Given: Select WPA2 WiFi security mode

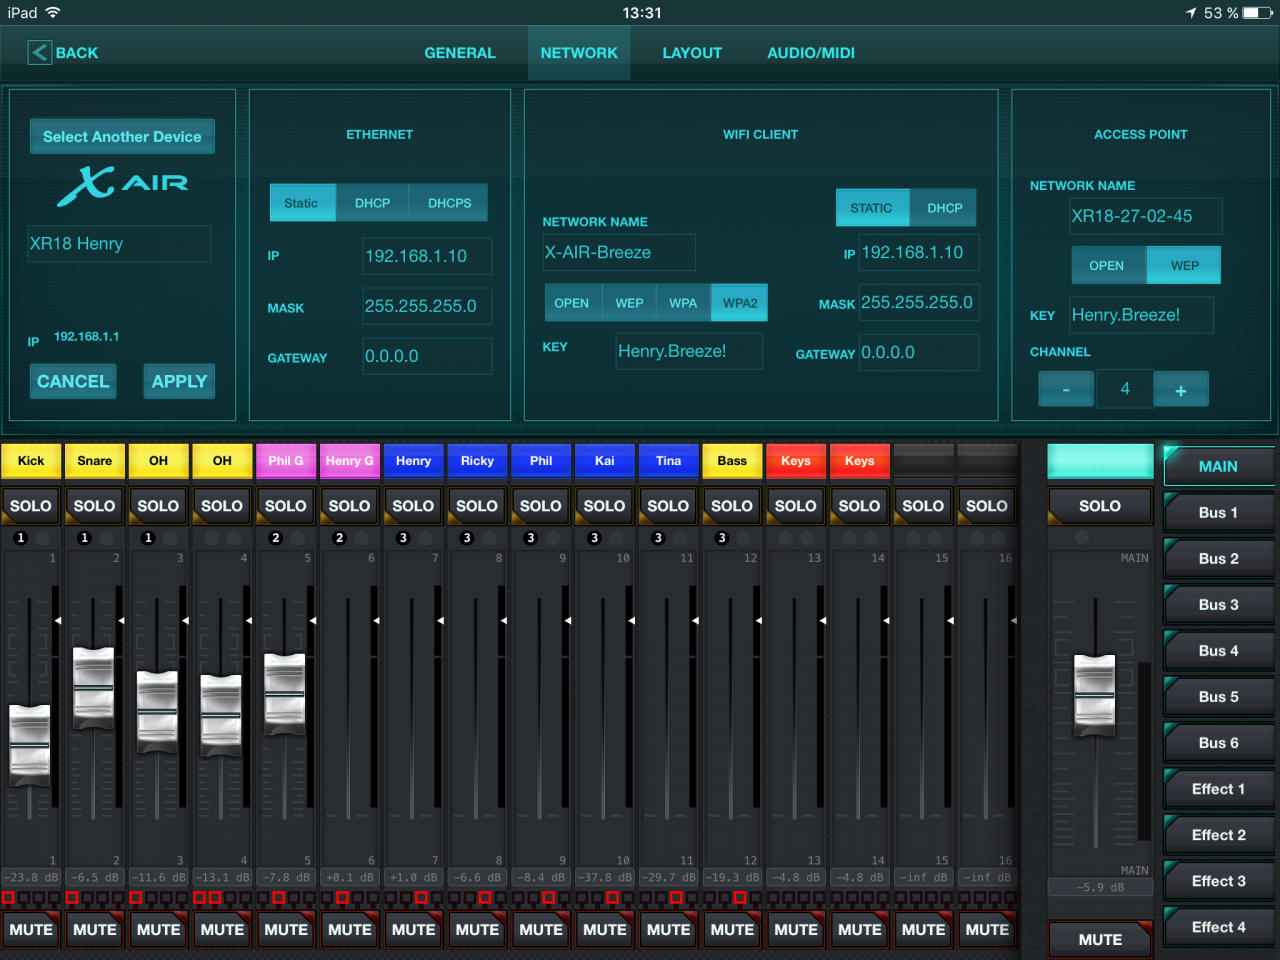Looking at the screenshot, I should point(739,303).
